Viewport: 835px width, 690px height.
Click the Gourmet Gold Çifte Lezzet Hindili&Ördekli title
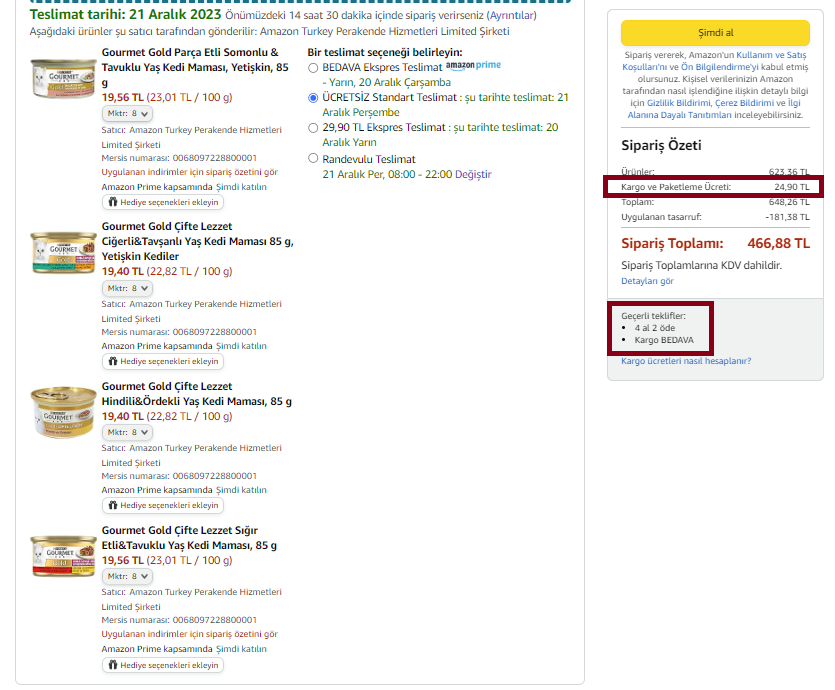click(197, 394)
